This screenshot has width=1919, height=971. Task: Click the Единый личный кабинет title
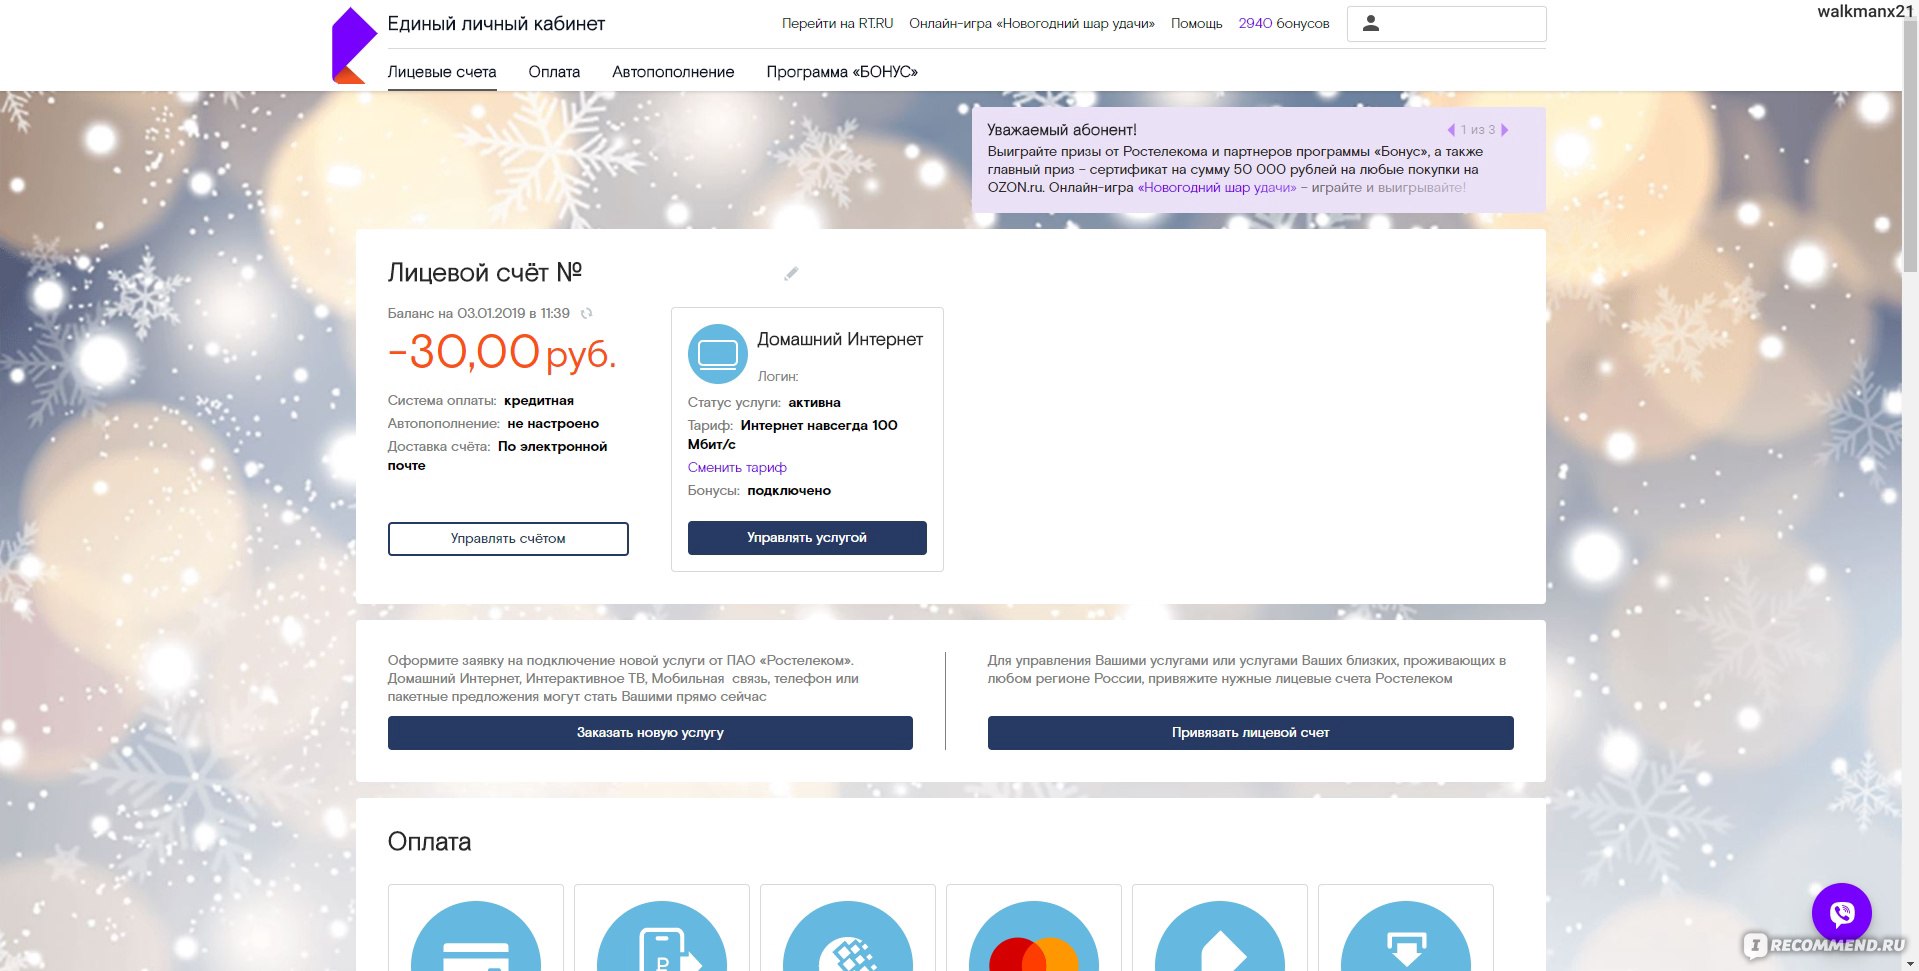click(x=496, y=24)
